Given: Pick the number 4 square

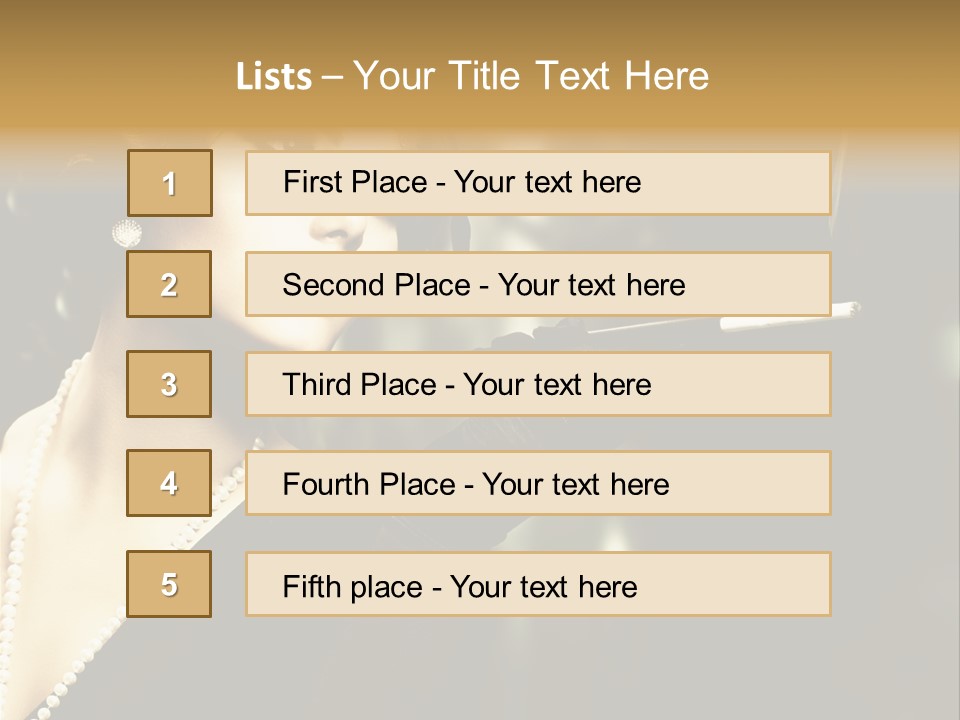Looking at the screenshot, I should point(169,483).
